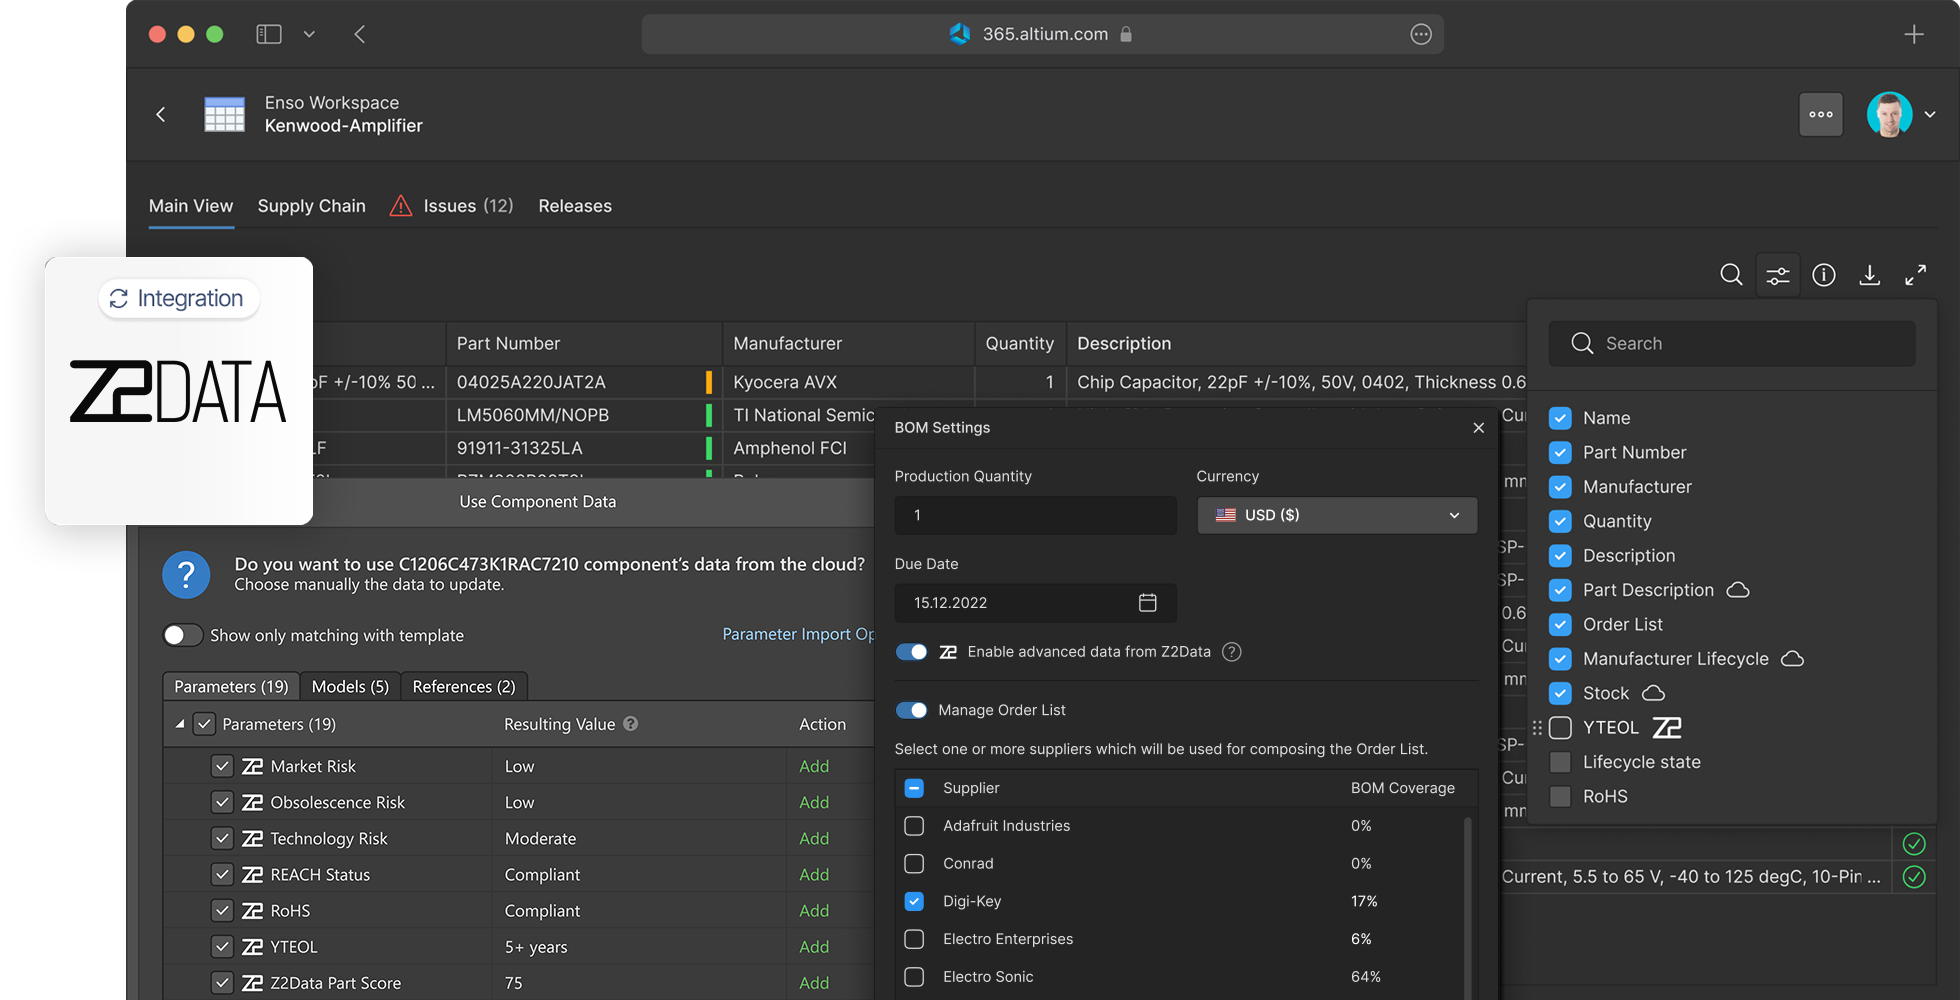The width and height of the screenshot is (1960, 1000).
Task: Click Add action for Market Risk
Action: pyautogui.click(x=814, y=766)
